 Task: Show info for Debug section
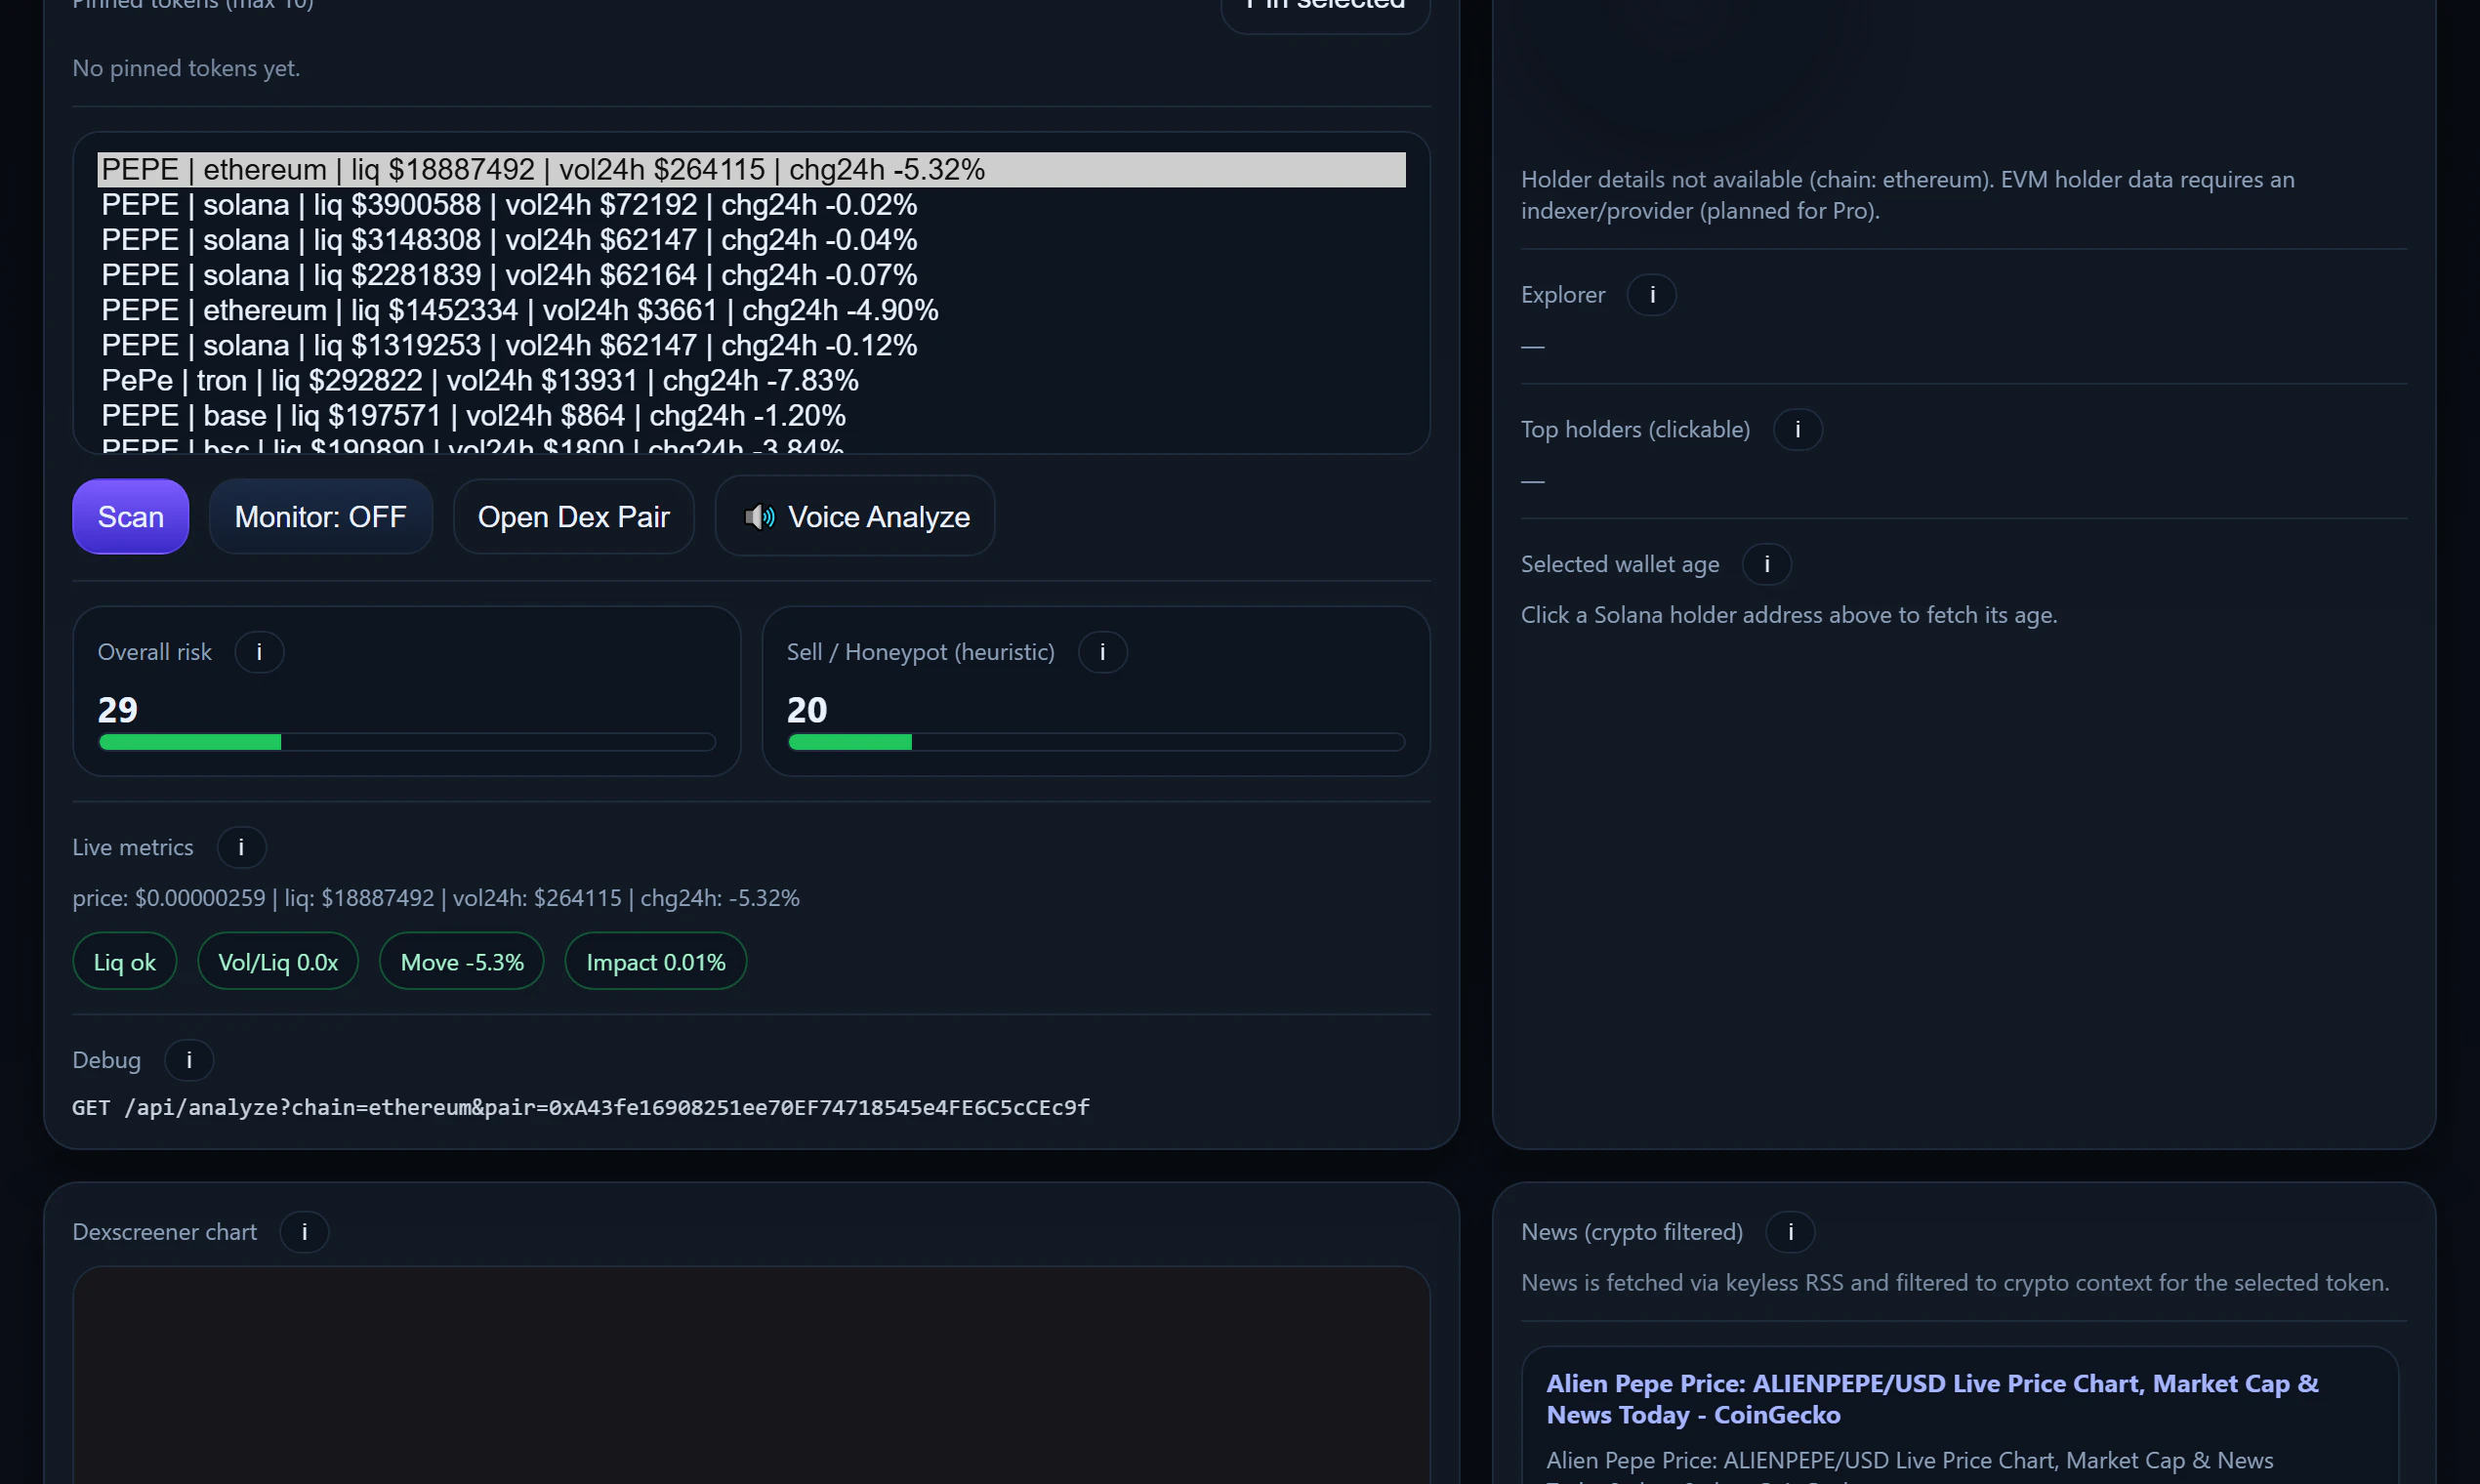pos(189,1060)
